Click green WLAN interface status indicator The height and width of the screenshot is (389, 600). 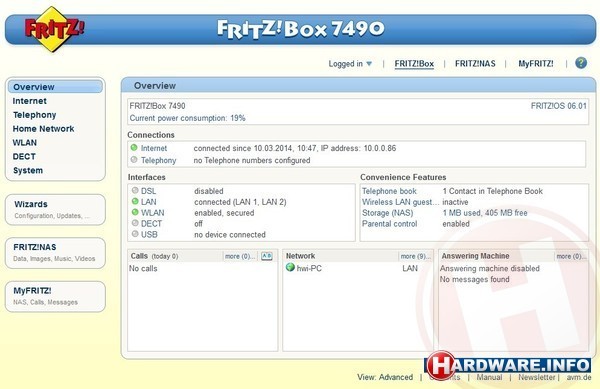pyautogui.click(x=135, y=212)
